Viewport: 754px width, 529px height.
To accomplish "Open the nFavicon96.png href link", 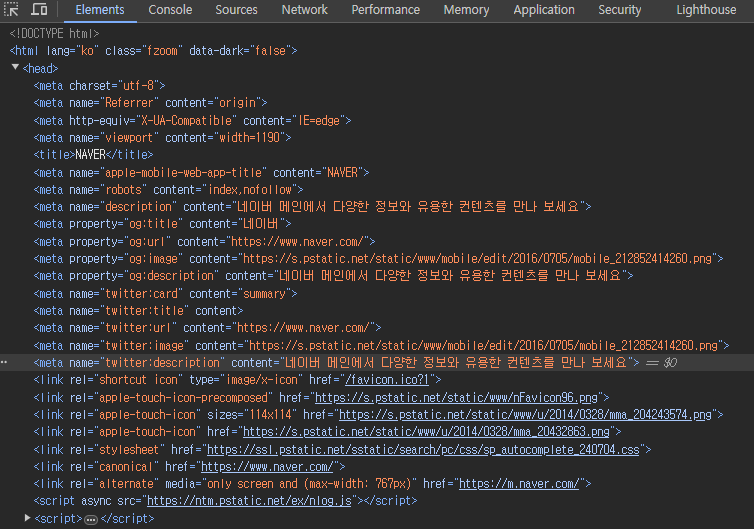I will 456,397.
